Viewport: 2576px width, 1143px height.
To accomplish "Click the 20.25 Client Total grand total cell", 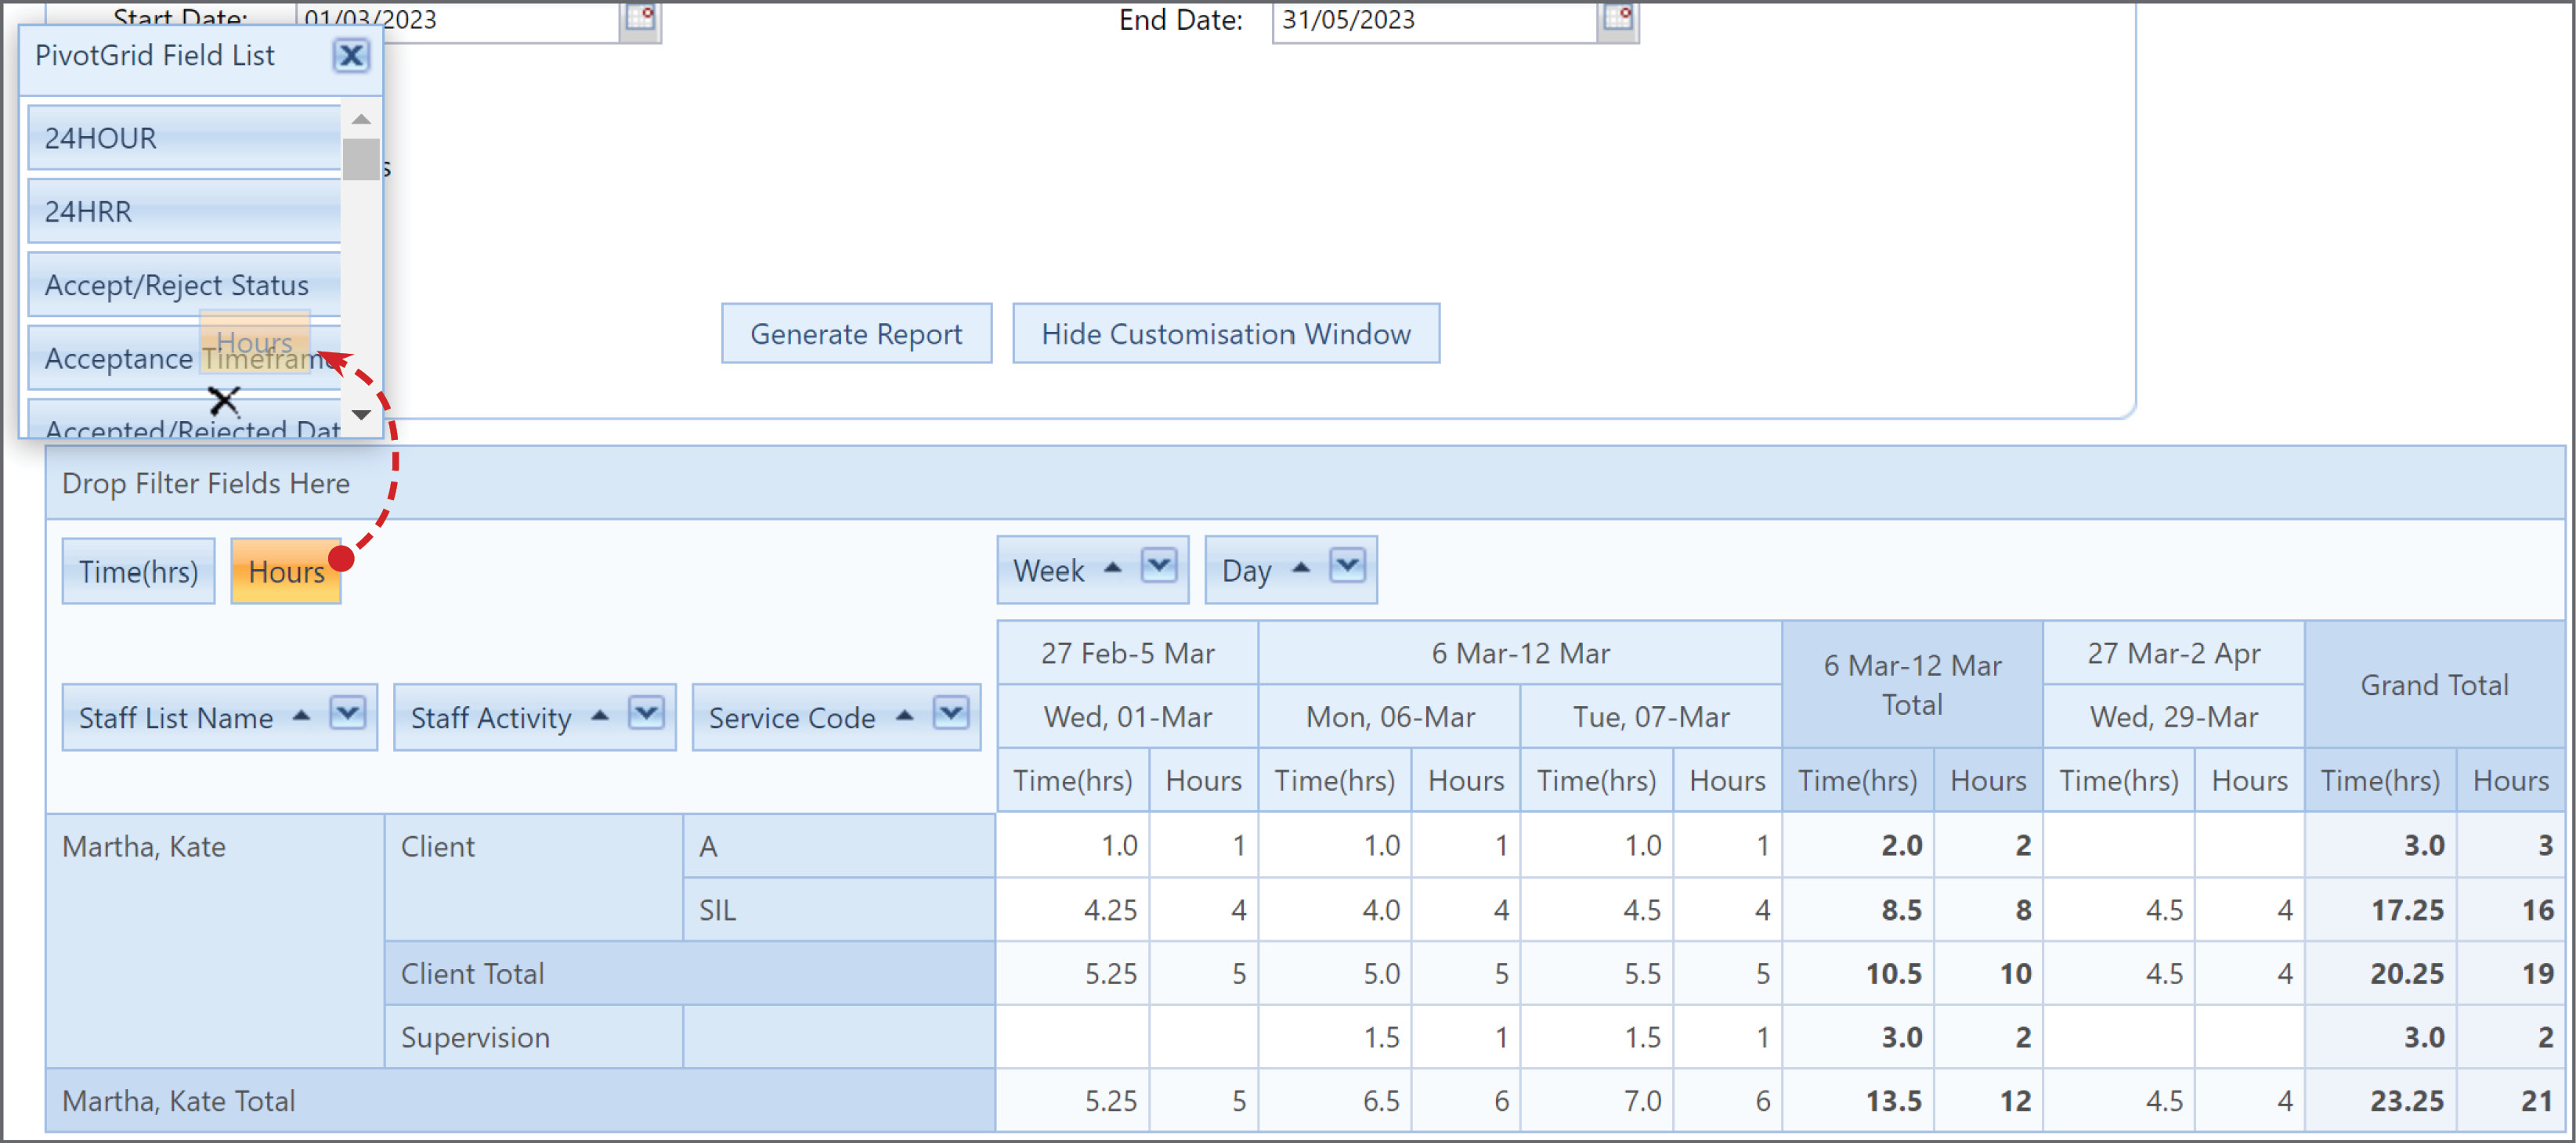I will (x=2381, y=973).
